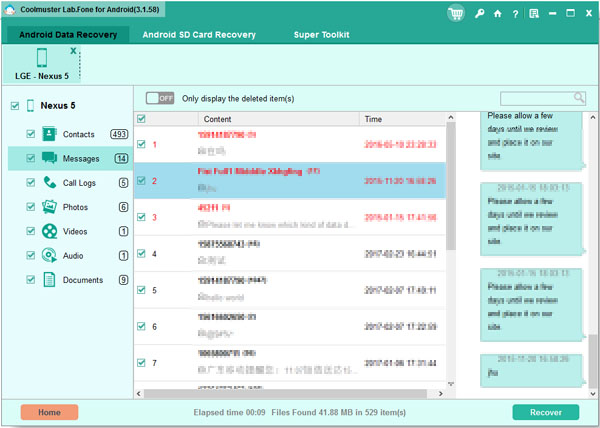Click the Documents page icon

tap(49, 280)
